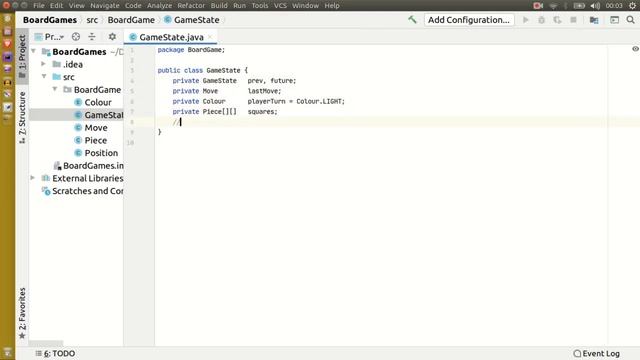Click line number 9 in gutter
Viewport: 640px width, 360px height.
[131, 132]
